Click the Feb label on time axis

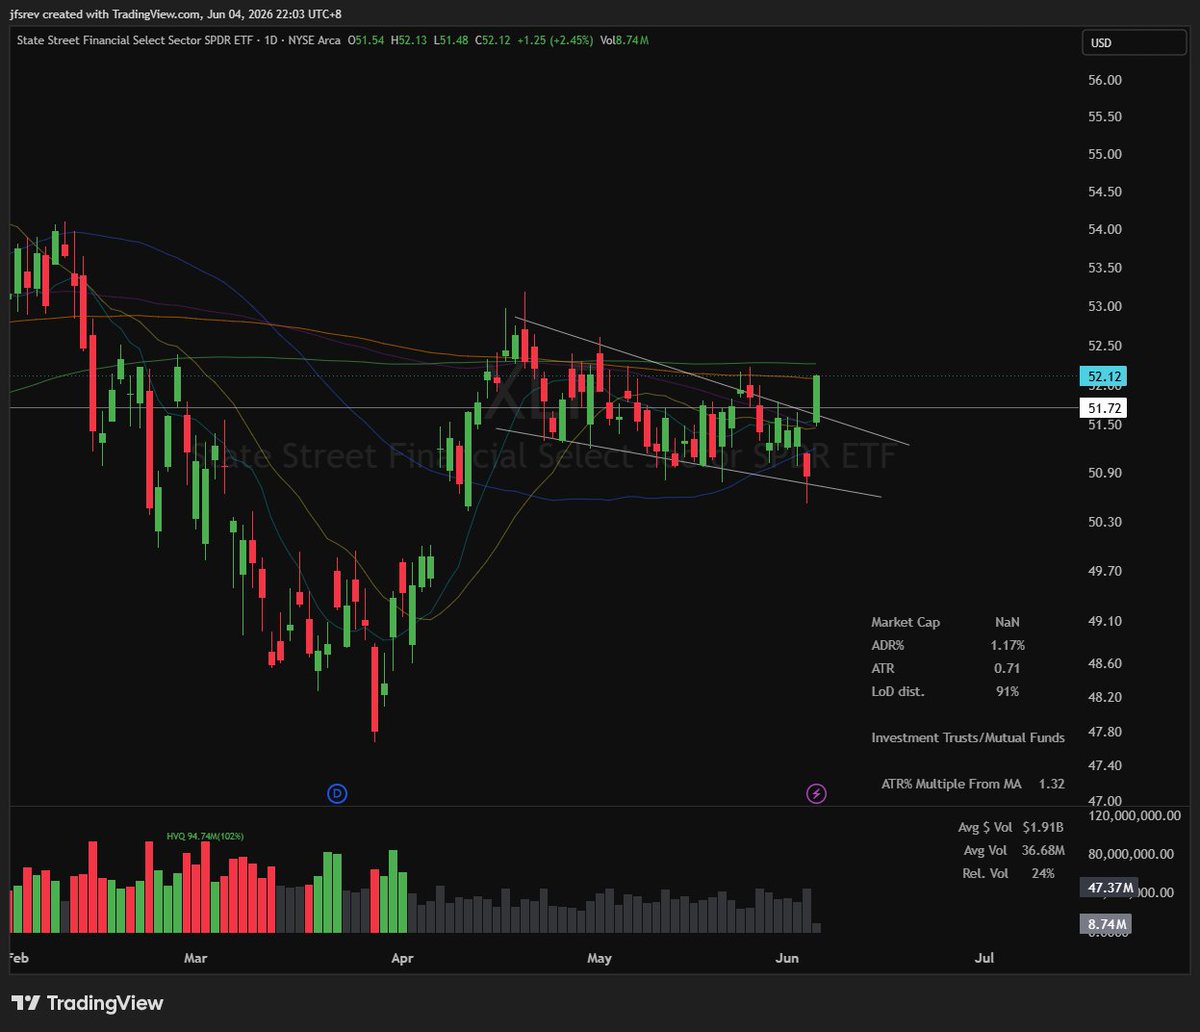point(19,958)
